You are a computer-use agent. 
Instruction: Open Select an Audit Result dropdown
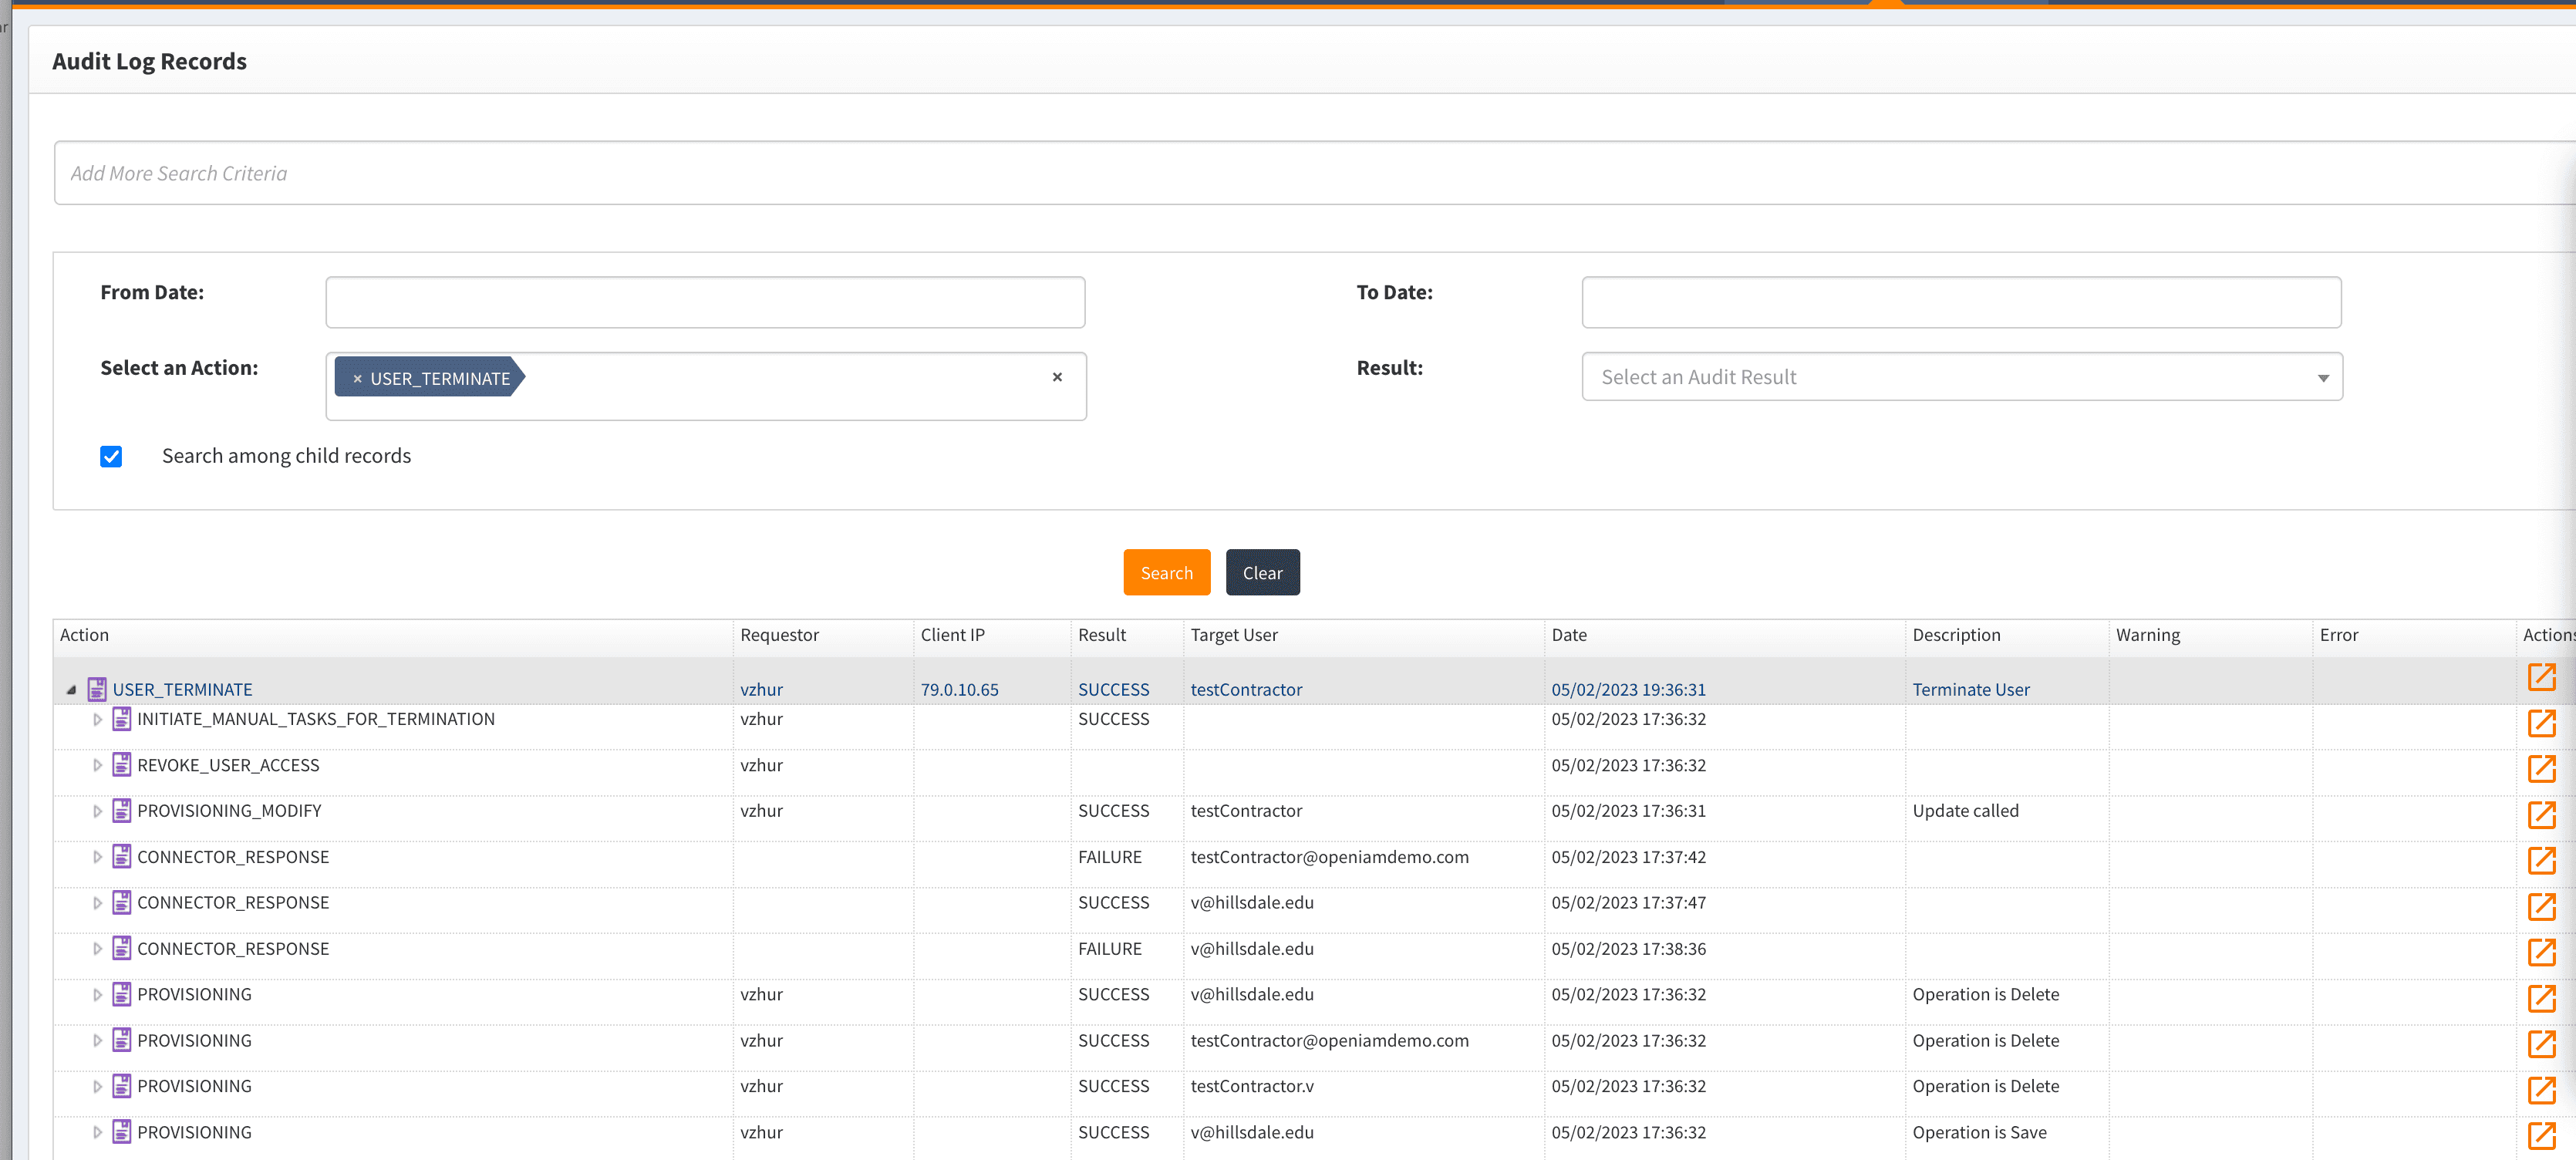1961,377
